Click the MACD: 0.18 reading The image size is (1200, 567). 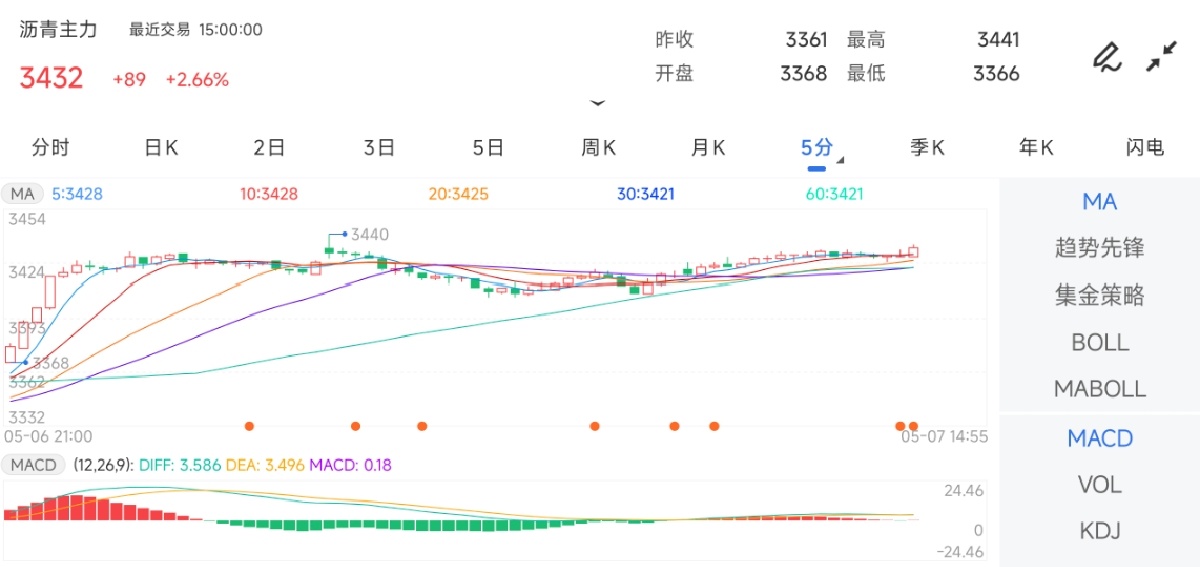[350, 465]
